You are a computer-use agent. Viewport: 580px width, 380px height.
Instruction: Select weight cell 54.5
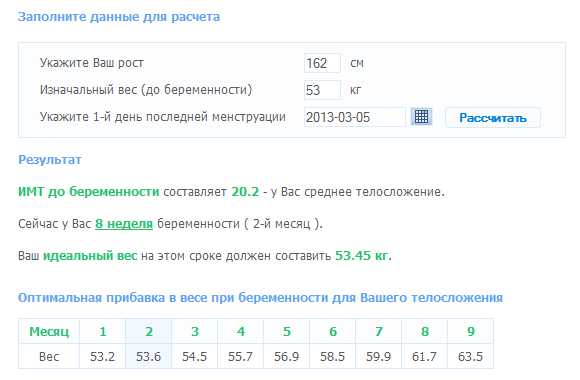pos(195,356)
